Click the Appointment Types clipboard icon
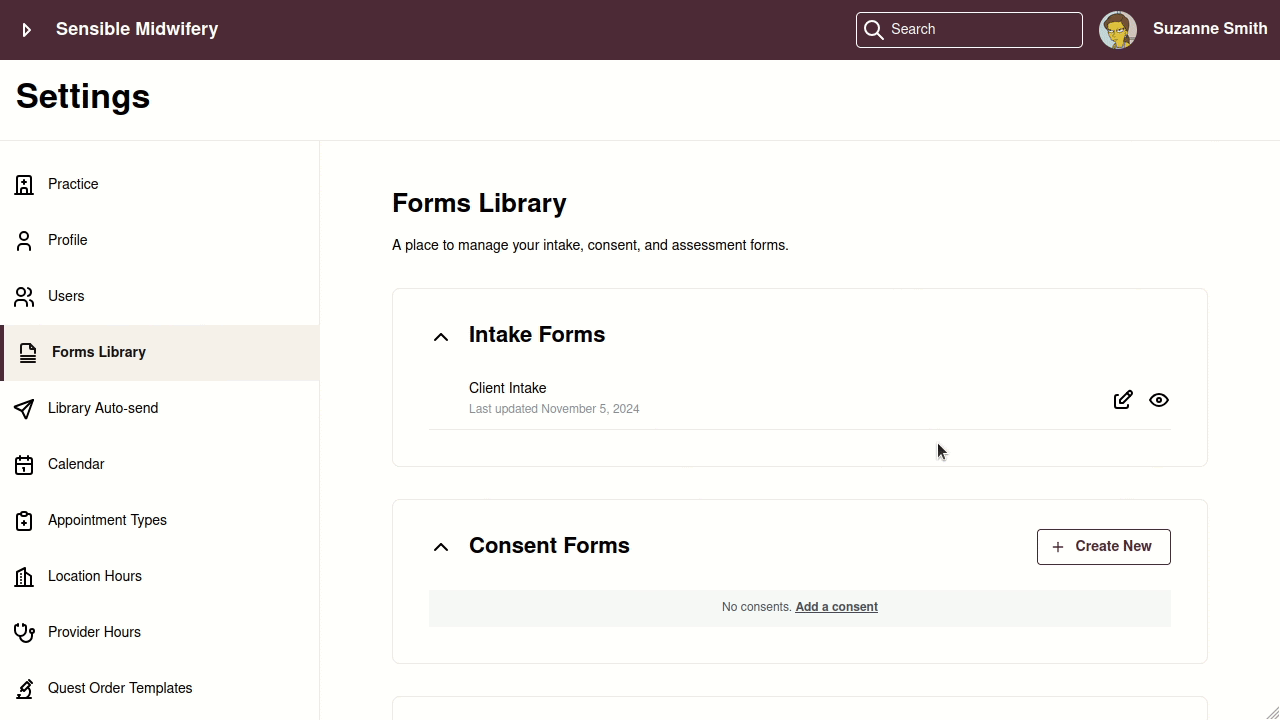The image size is (1280, 720). pyautogui.click(x=24, y=521)
